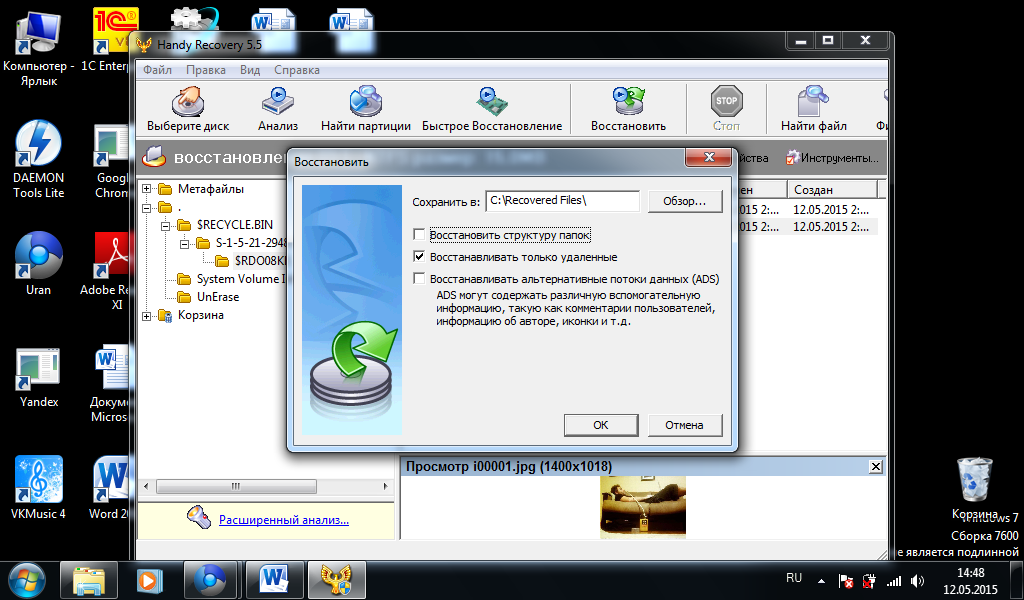Viewport: 1024px width, 600px height.
Task: Select the '$RECYCLE.BIN' folder in the tree
Action: click(x=234, y=225)
